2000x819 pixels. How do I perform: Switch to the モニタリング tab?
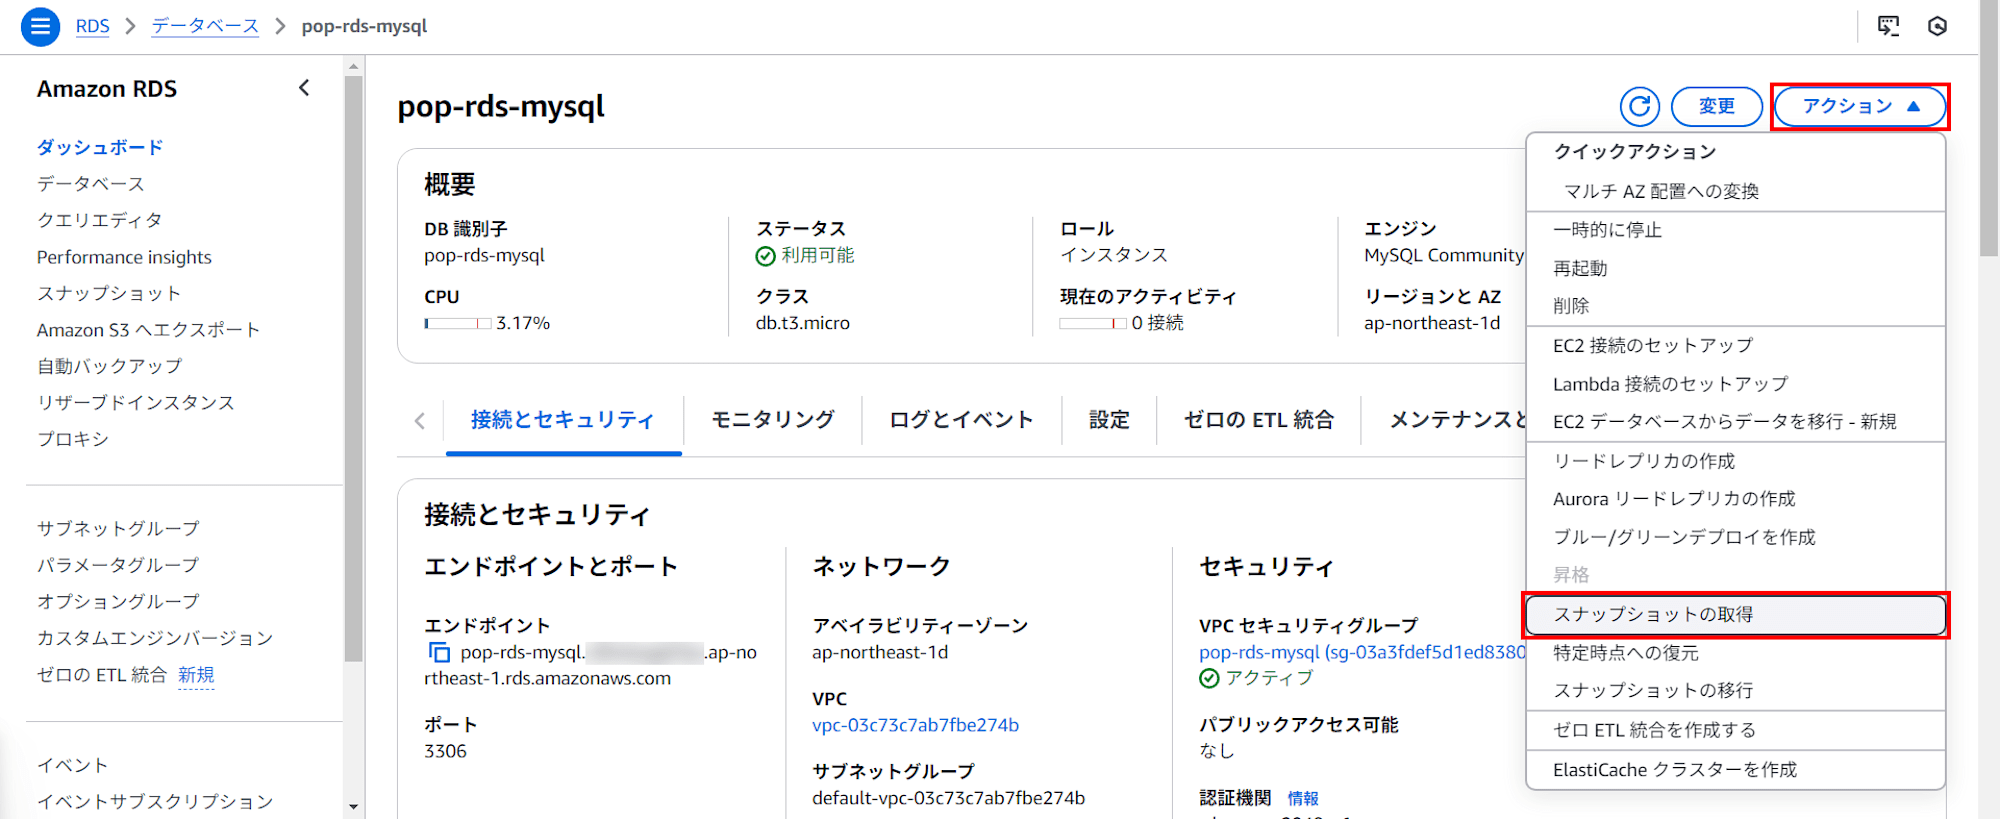(x=773, y=420)
